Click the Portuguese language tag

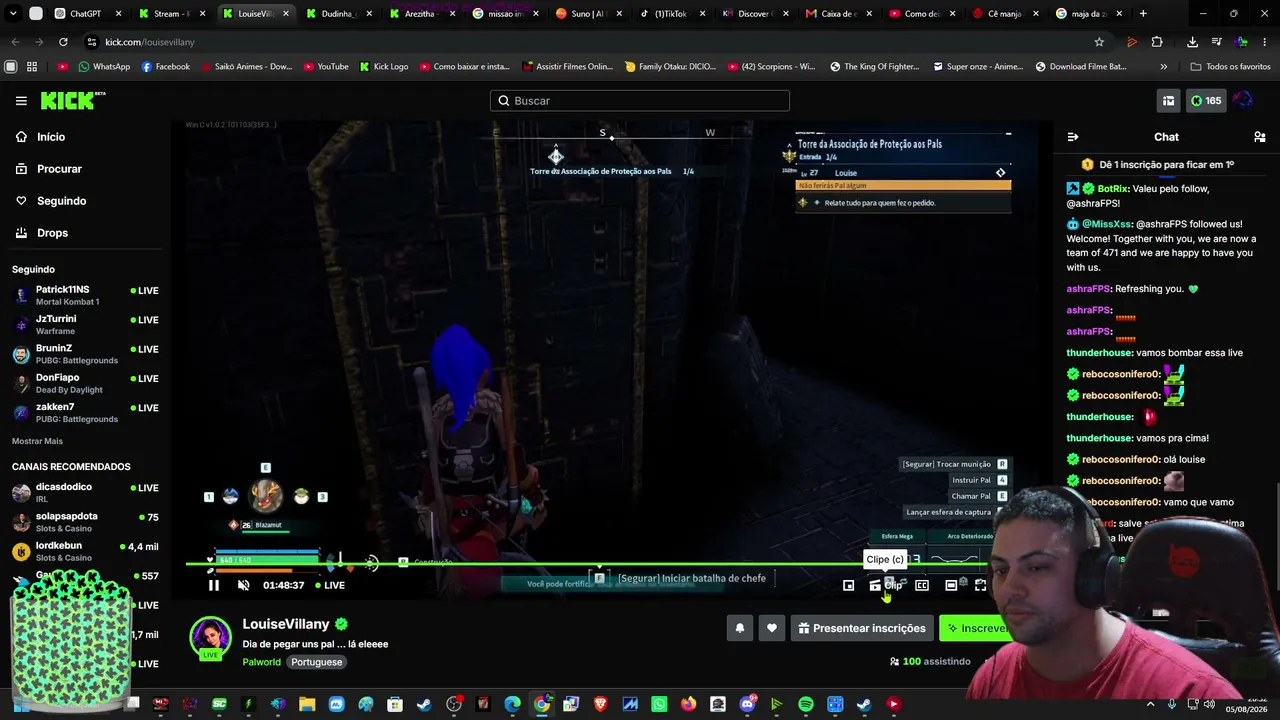click(316, 662)
